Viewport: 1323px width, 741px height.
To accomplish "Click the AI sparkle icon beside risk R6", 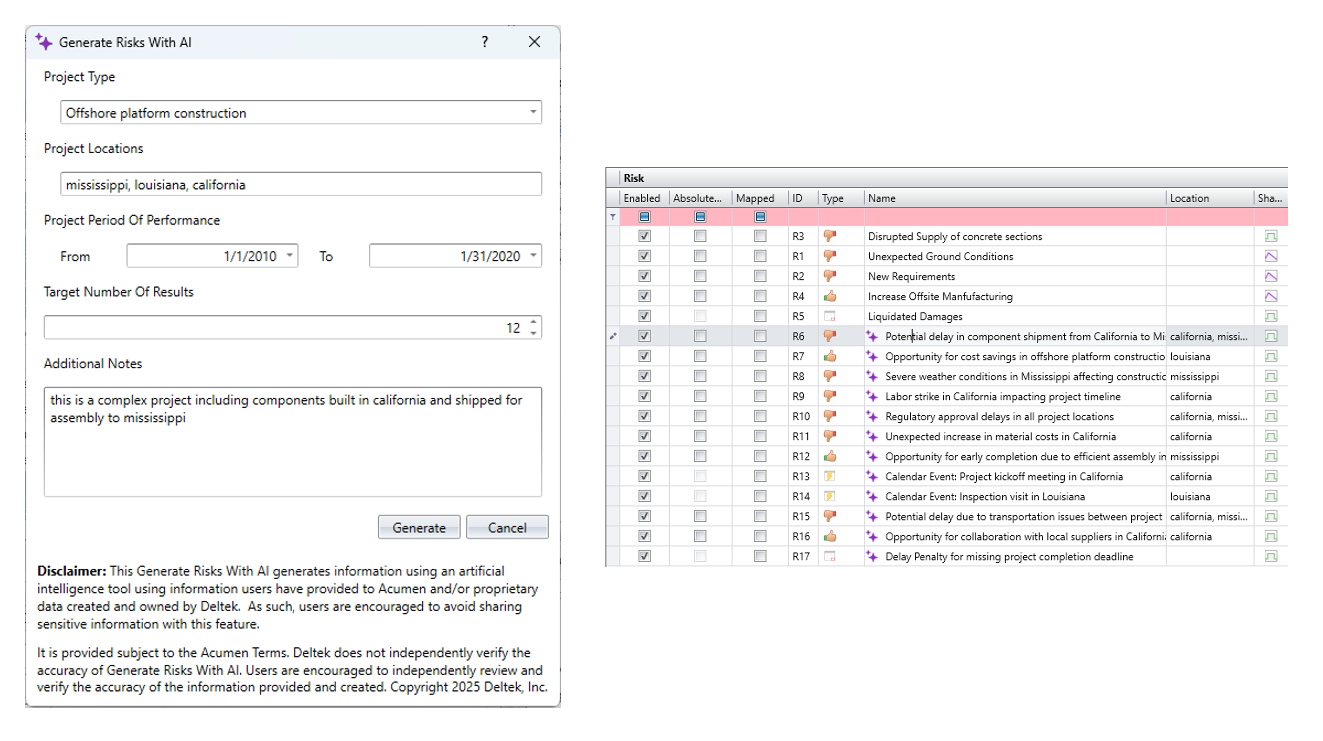I will 870,336.
